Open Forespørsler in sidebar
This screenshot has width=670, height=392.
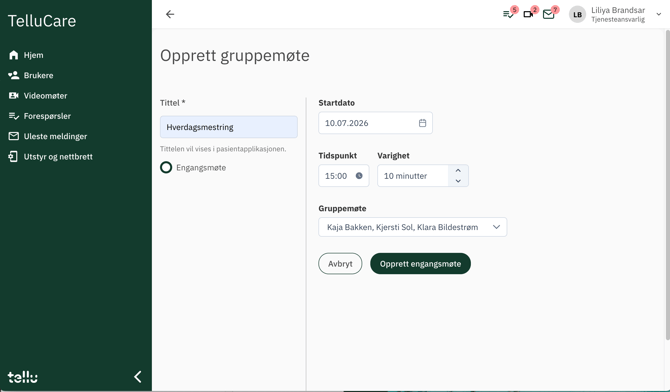40,116
